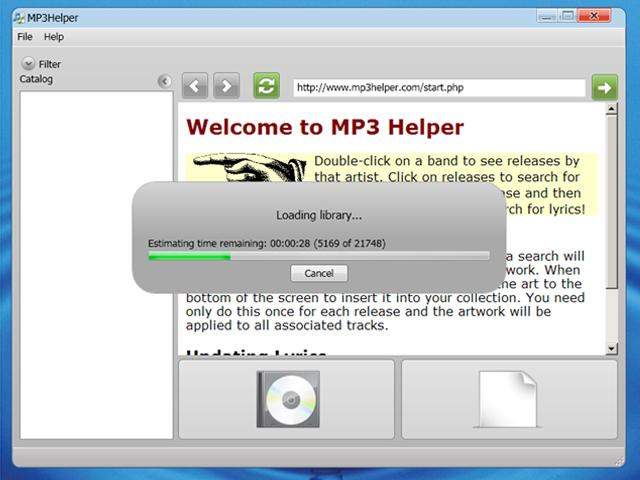Click the green refresh button

click(x=267, y=86)
